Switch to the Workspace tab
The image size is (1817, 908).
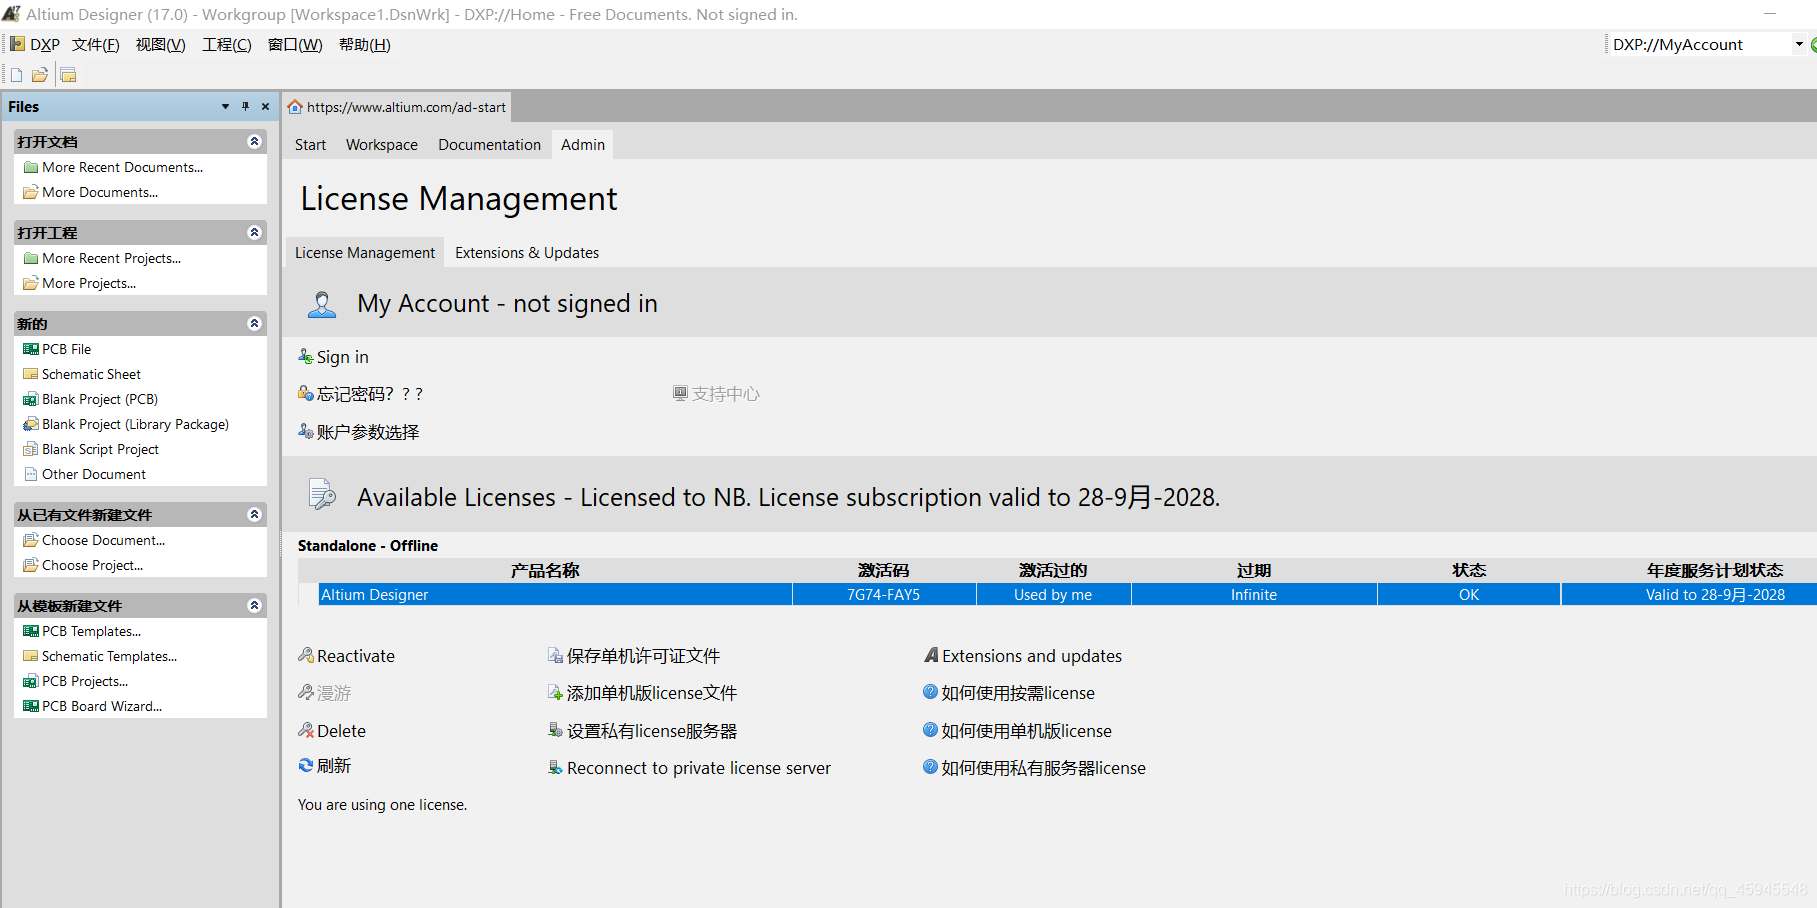[x=382, y=145]
